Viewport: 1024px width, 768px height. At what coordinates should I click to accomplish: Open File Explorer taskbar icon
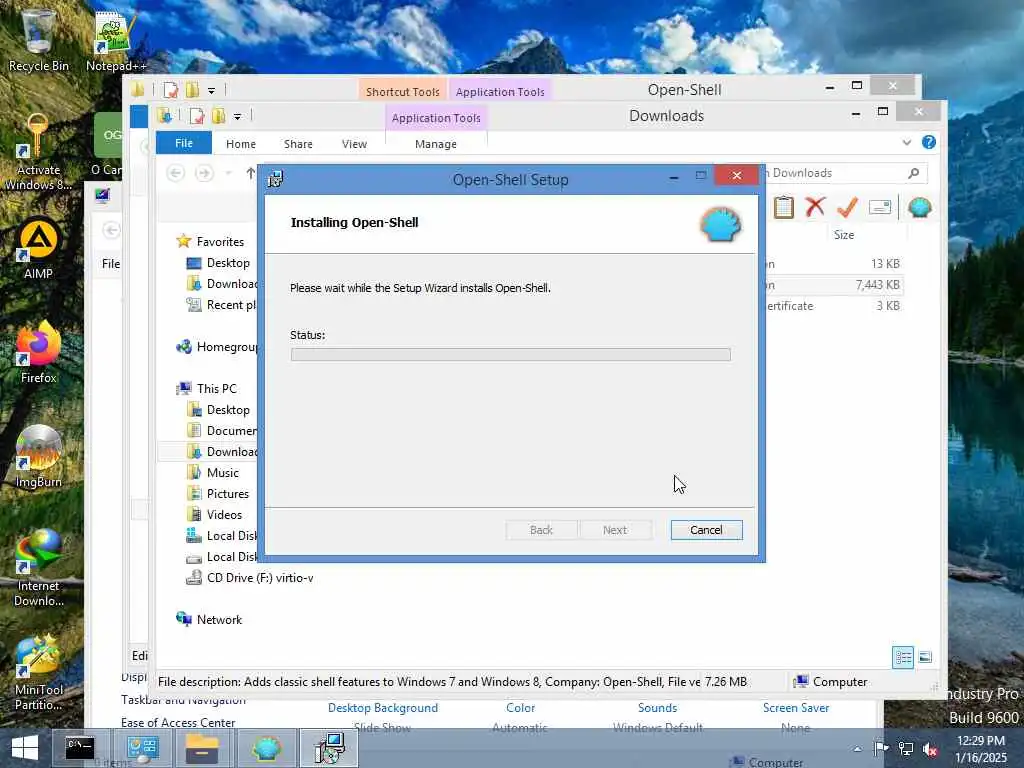pyautogui.click(x=202, y=748)
